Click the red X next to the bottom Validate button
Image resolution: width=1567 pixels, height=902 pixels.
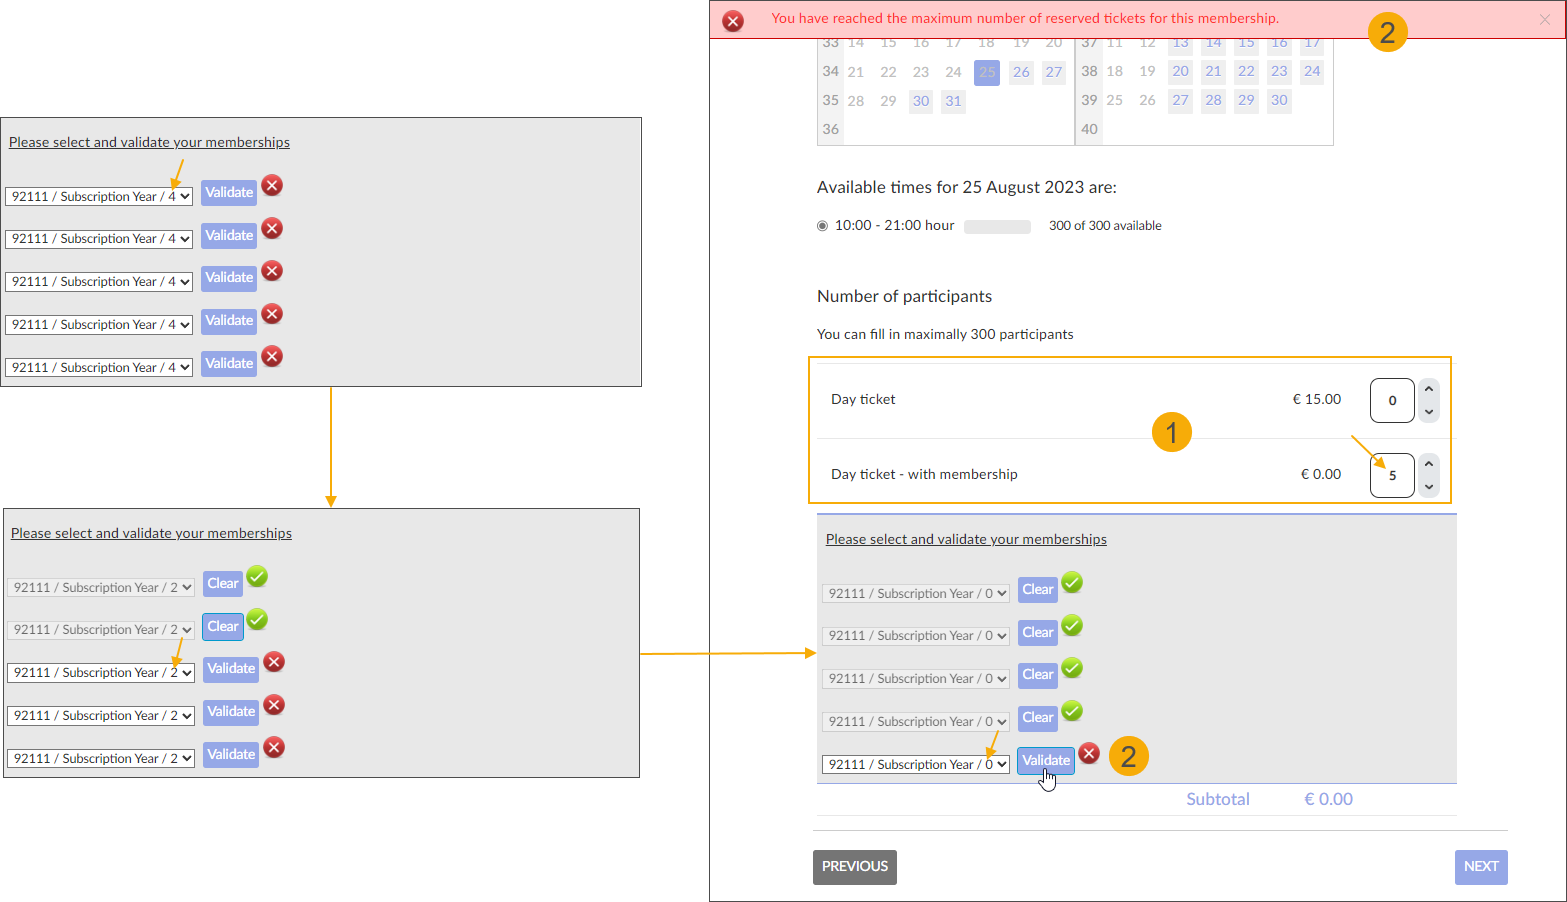click(1089, 754)
